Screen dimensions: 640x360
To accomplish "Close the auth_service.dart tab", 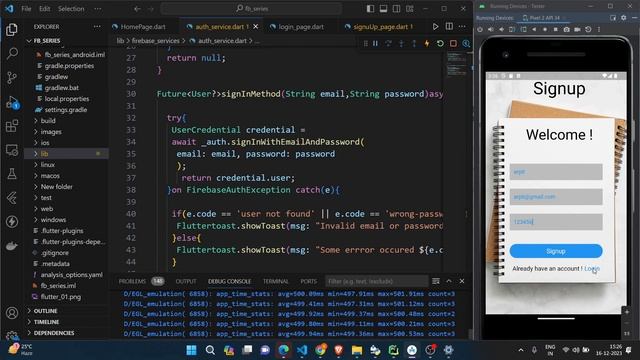I will click(x=256, y=27).
